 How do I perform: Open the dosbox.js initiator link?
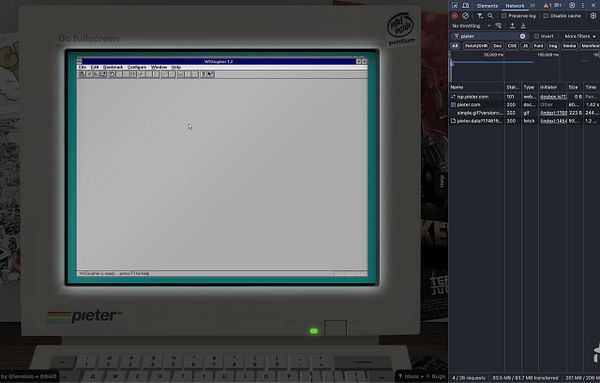click(x=553, y=97)
